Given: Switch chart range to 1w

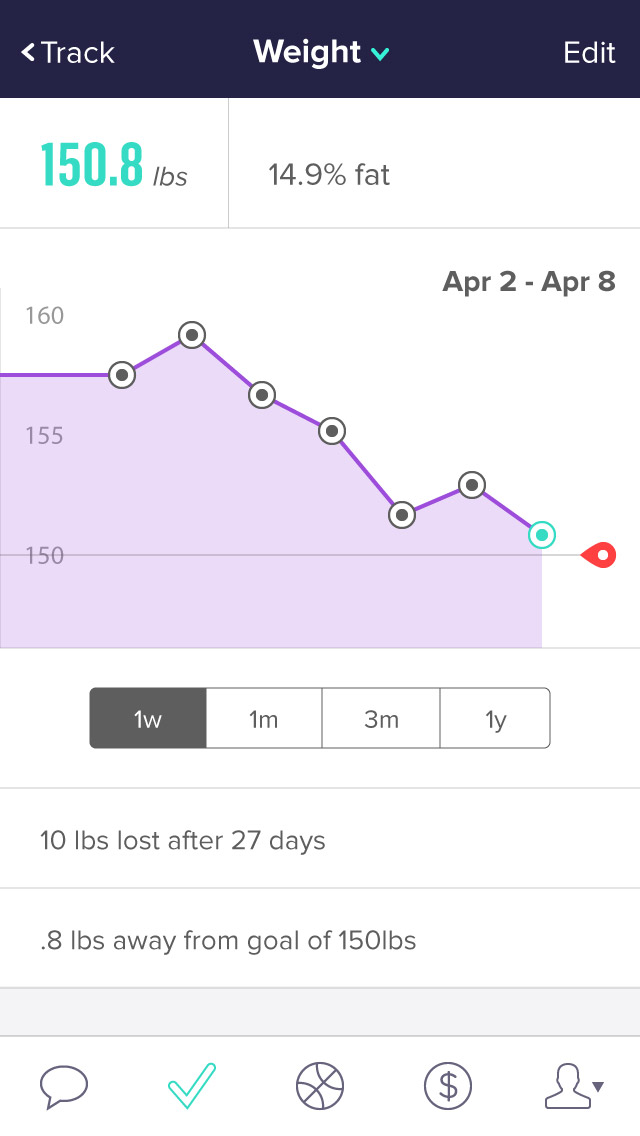Looking at the screenshot, I should point(148,719).
